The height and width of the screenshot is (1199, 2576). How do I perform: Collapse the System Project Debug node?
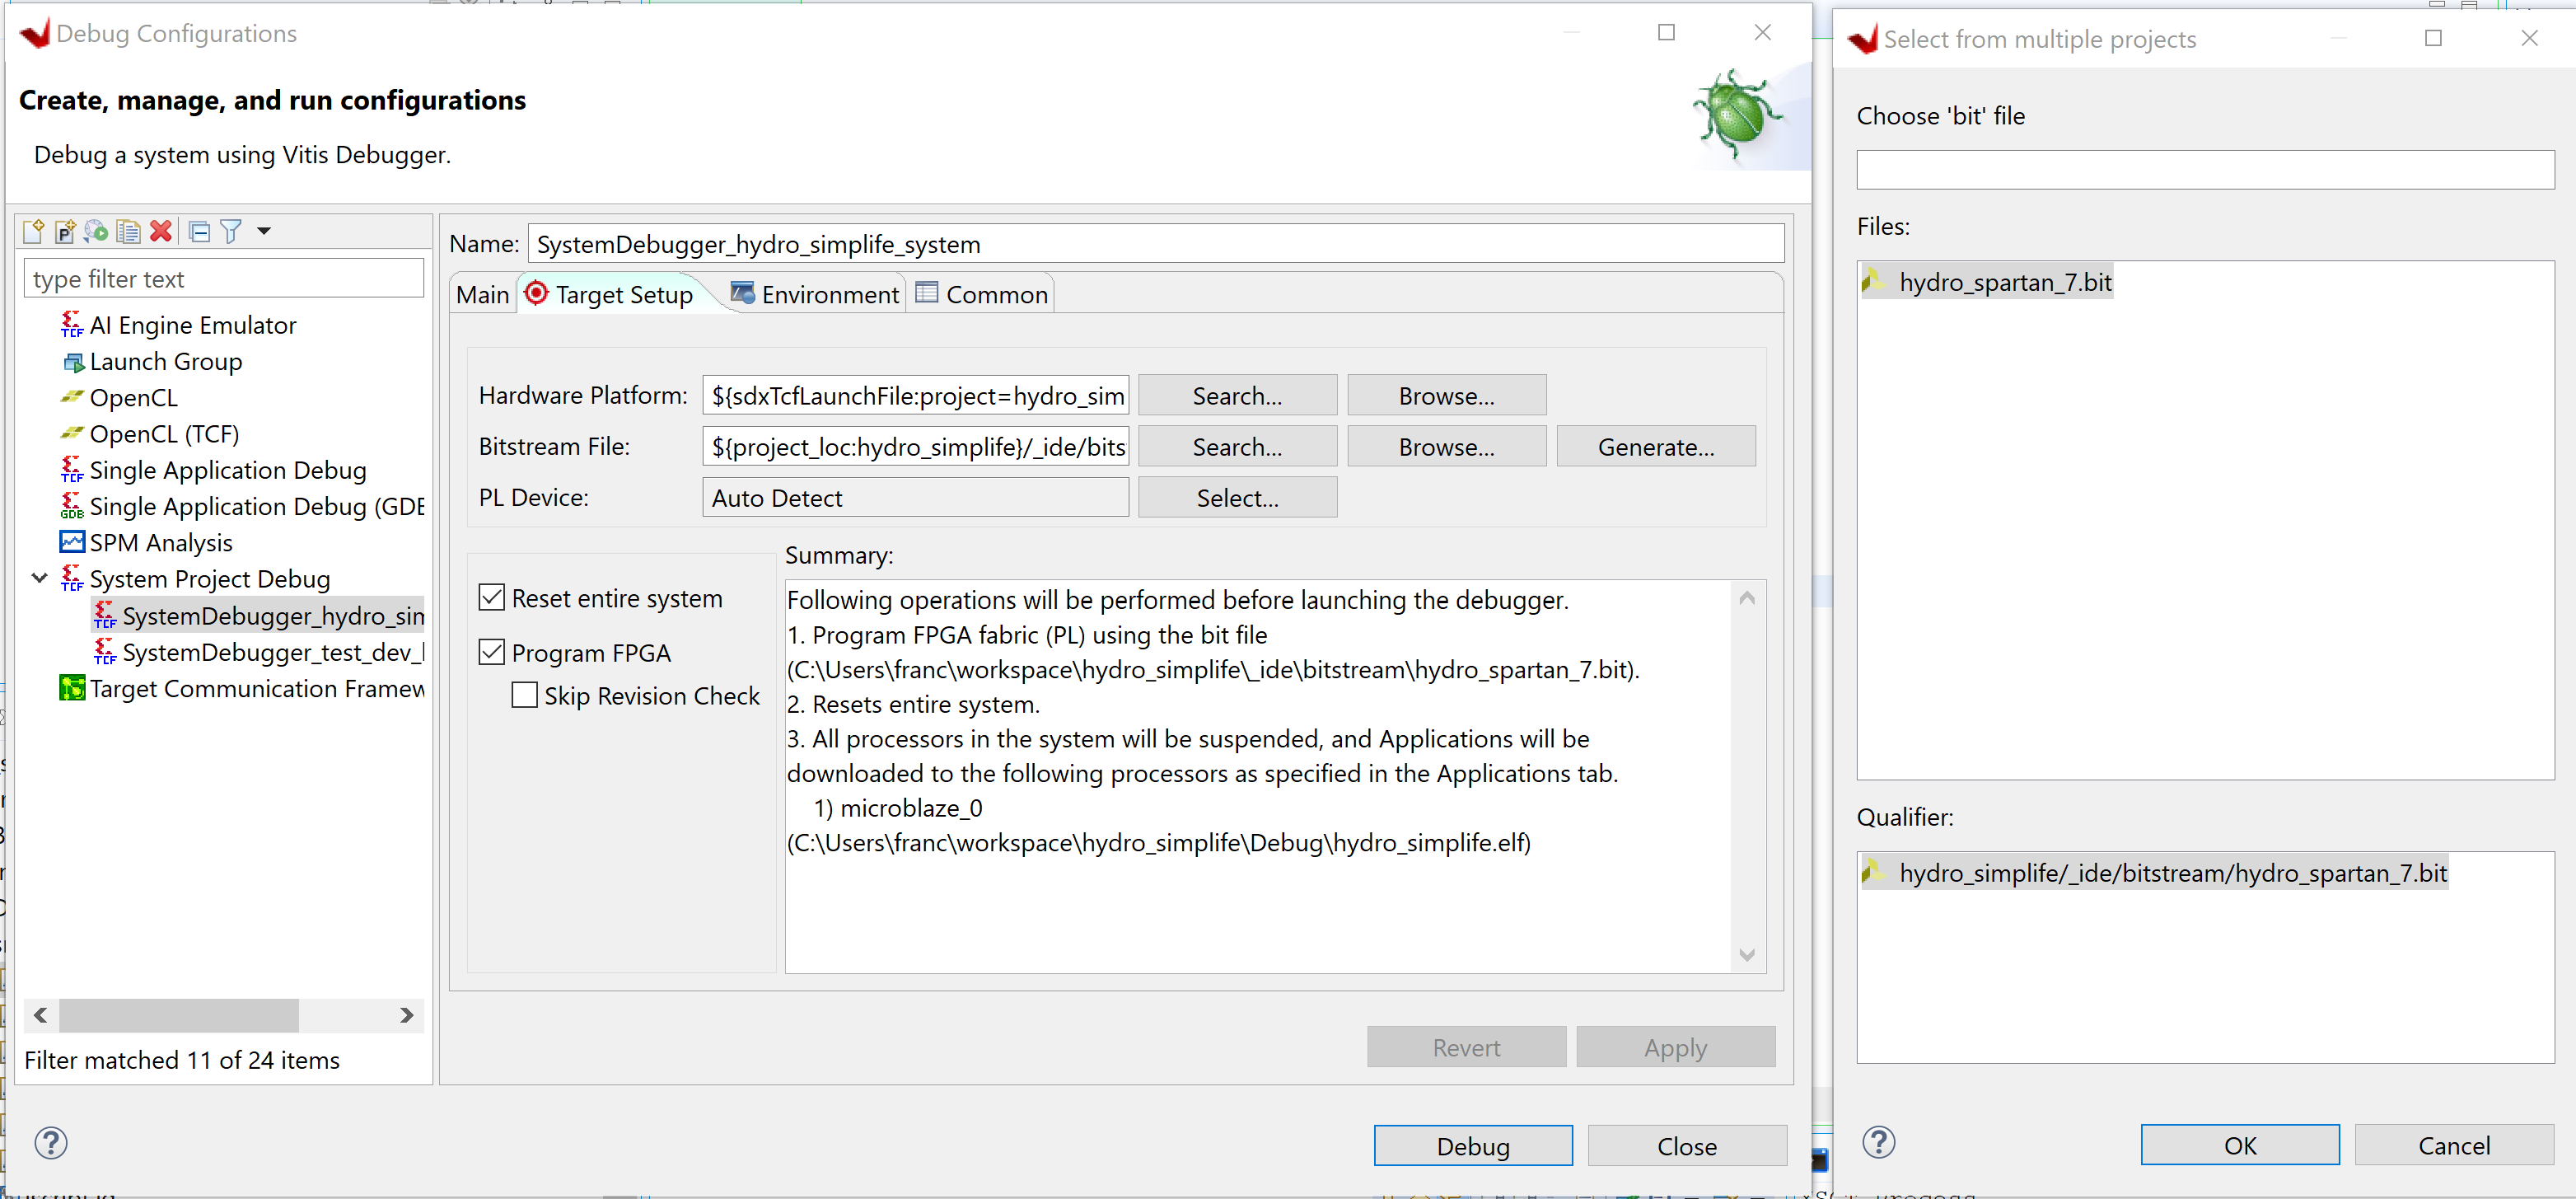tap(40, 578)
